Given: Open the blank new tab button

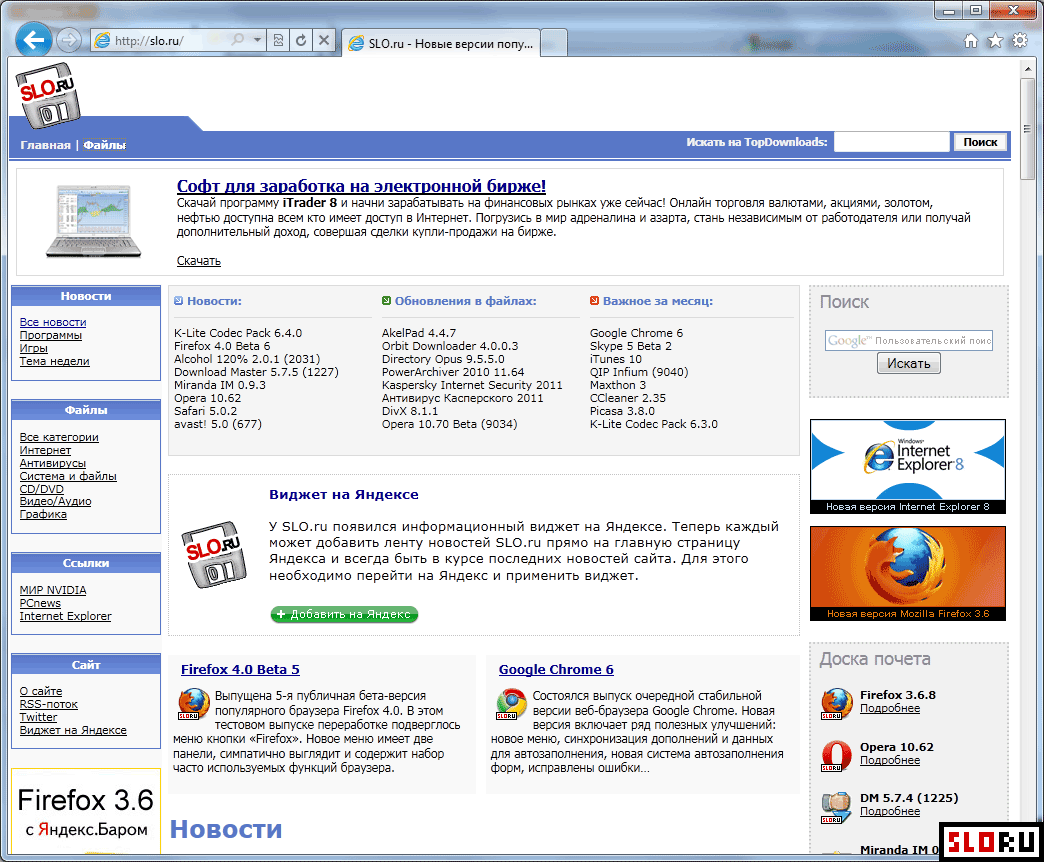Looking at the screenshot, I should point(555,43).
